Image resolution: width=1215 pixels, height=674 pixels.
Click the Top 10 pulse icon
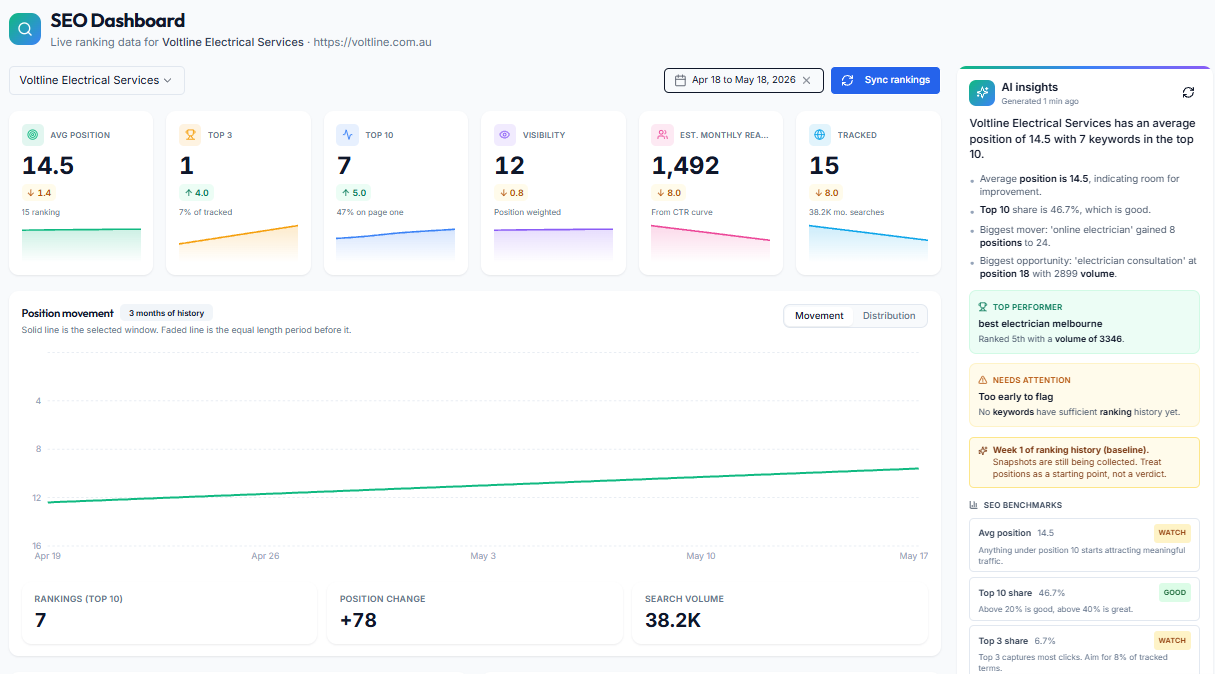[347, 134]
